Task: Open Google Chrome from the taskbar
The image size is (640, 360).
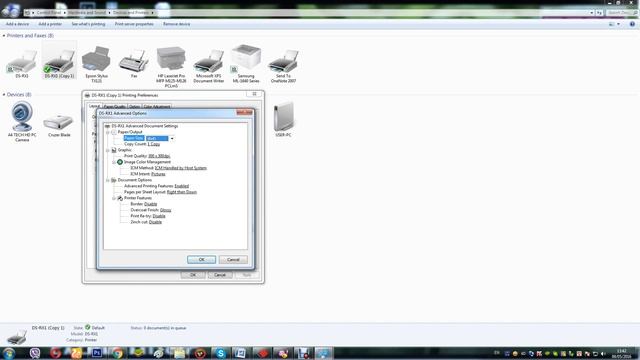Action: click(118, 353)
